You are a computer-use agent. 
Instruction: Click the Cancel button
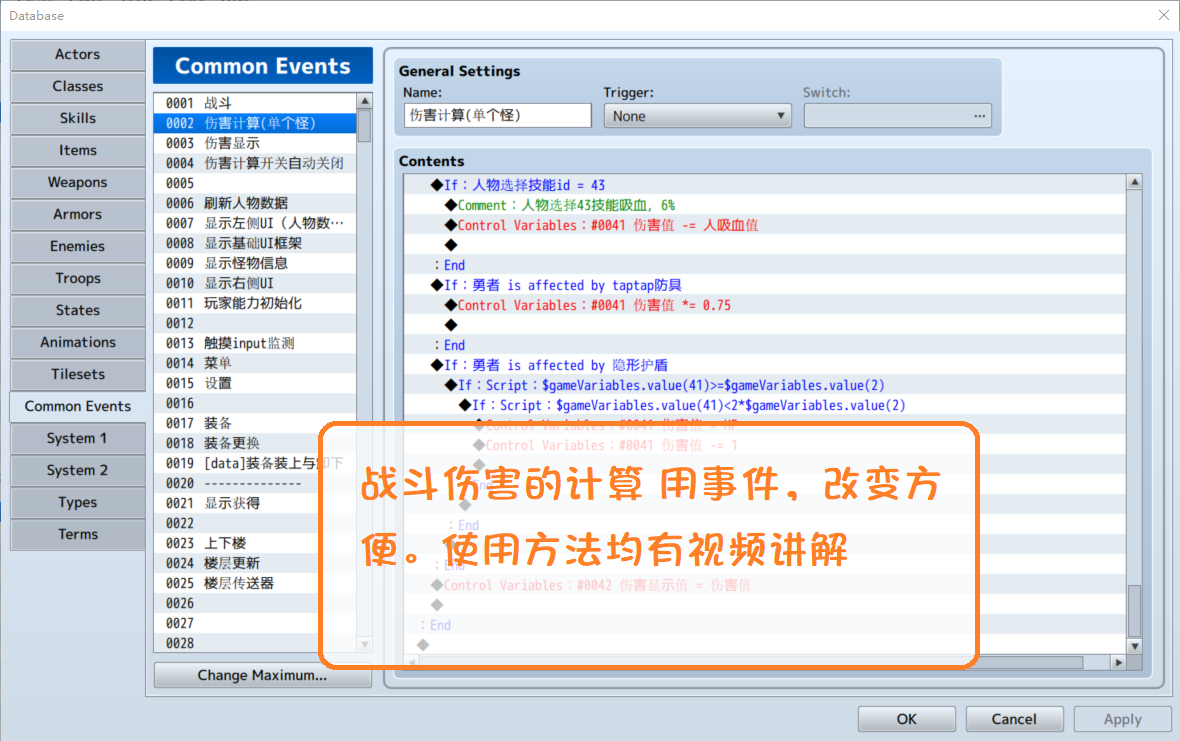pyautogui.click(x=1014, y=719)
